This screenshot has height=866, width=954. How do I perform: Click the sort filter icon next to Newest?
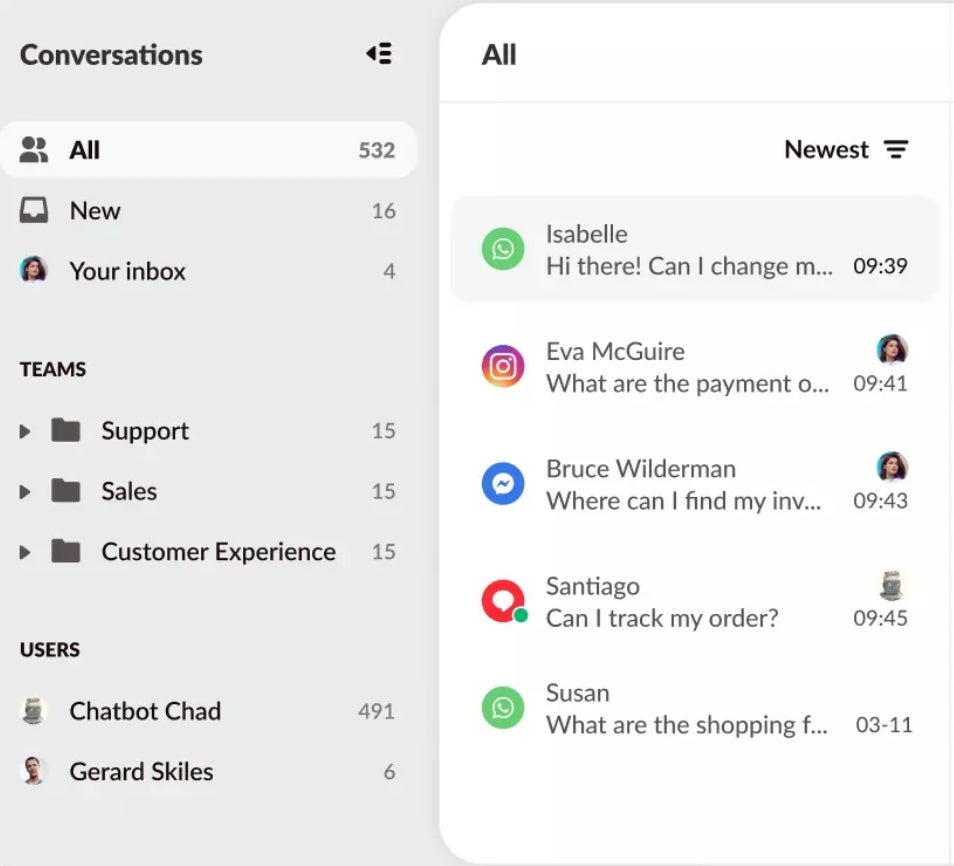(896, 150)
